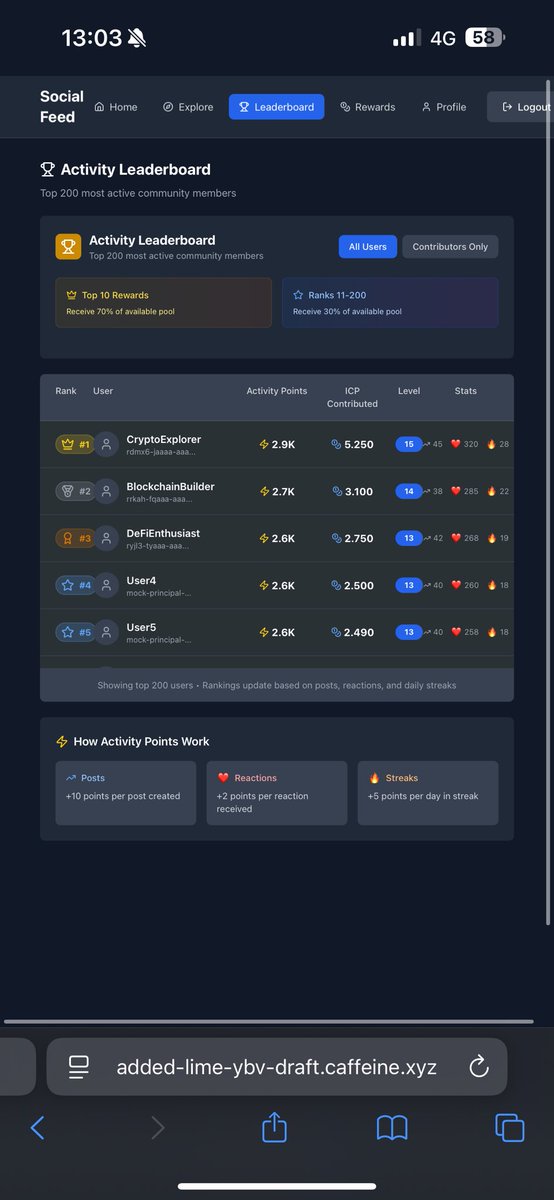Click the heart 285 reactions stat

tap(464, 491)
